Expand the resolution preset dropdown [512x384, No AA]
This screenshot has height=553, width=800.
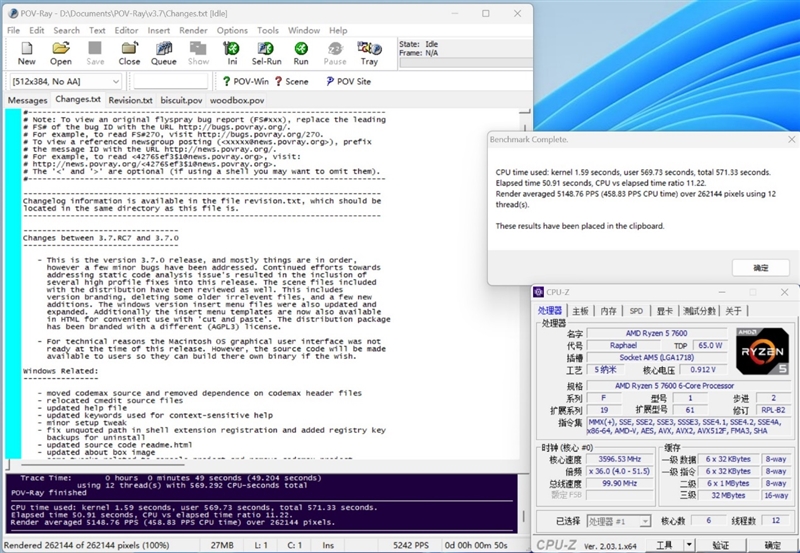point(64,81)
